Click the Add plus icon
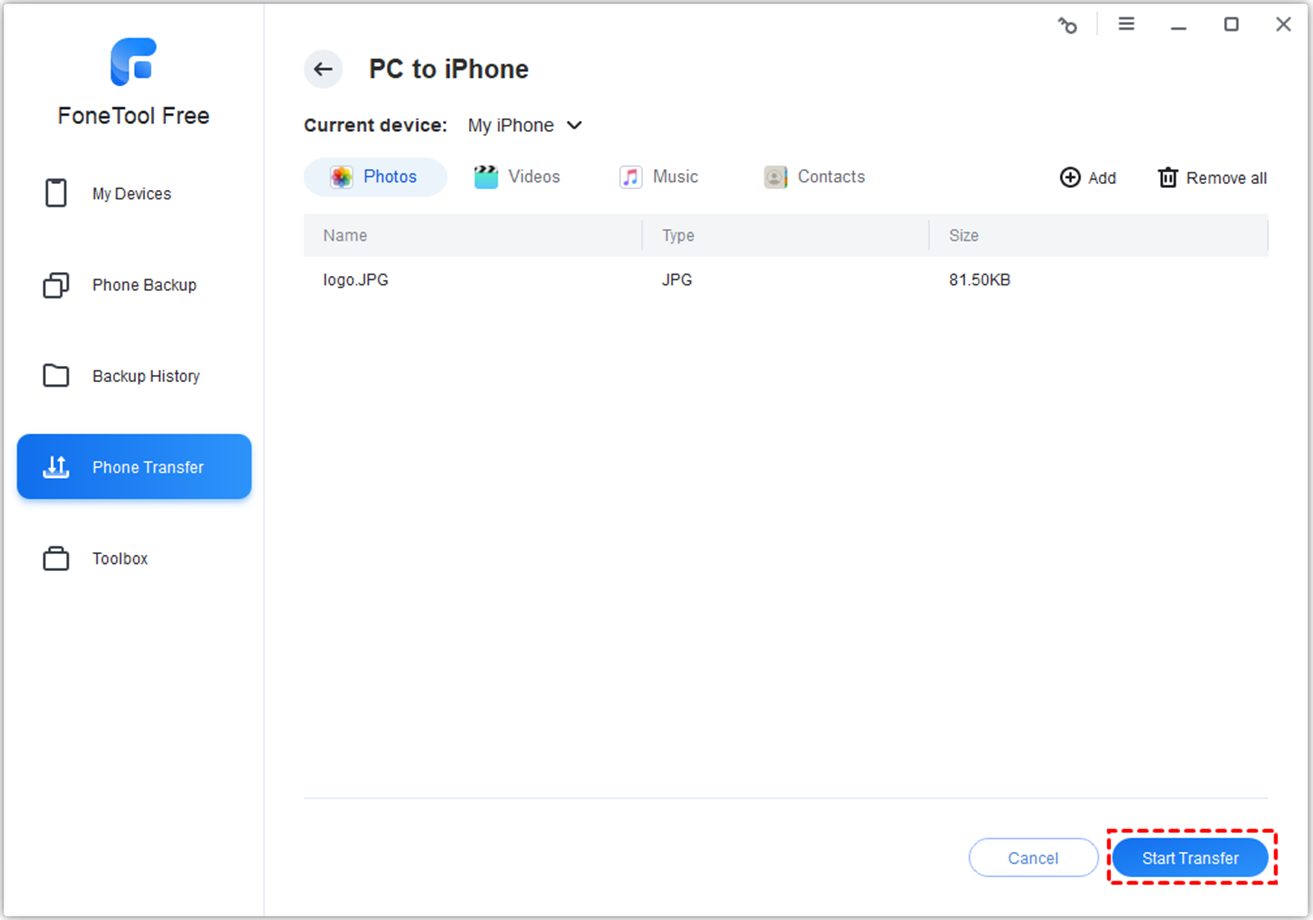 (x=1070, y=178)
